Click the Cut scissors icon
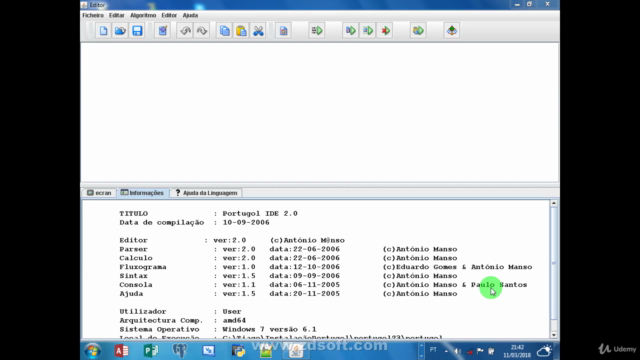This screenshot has height=360, width=640. [258, 31]
